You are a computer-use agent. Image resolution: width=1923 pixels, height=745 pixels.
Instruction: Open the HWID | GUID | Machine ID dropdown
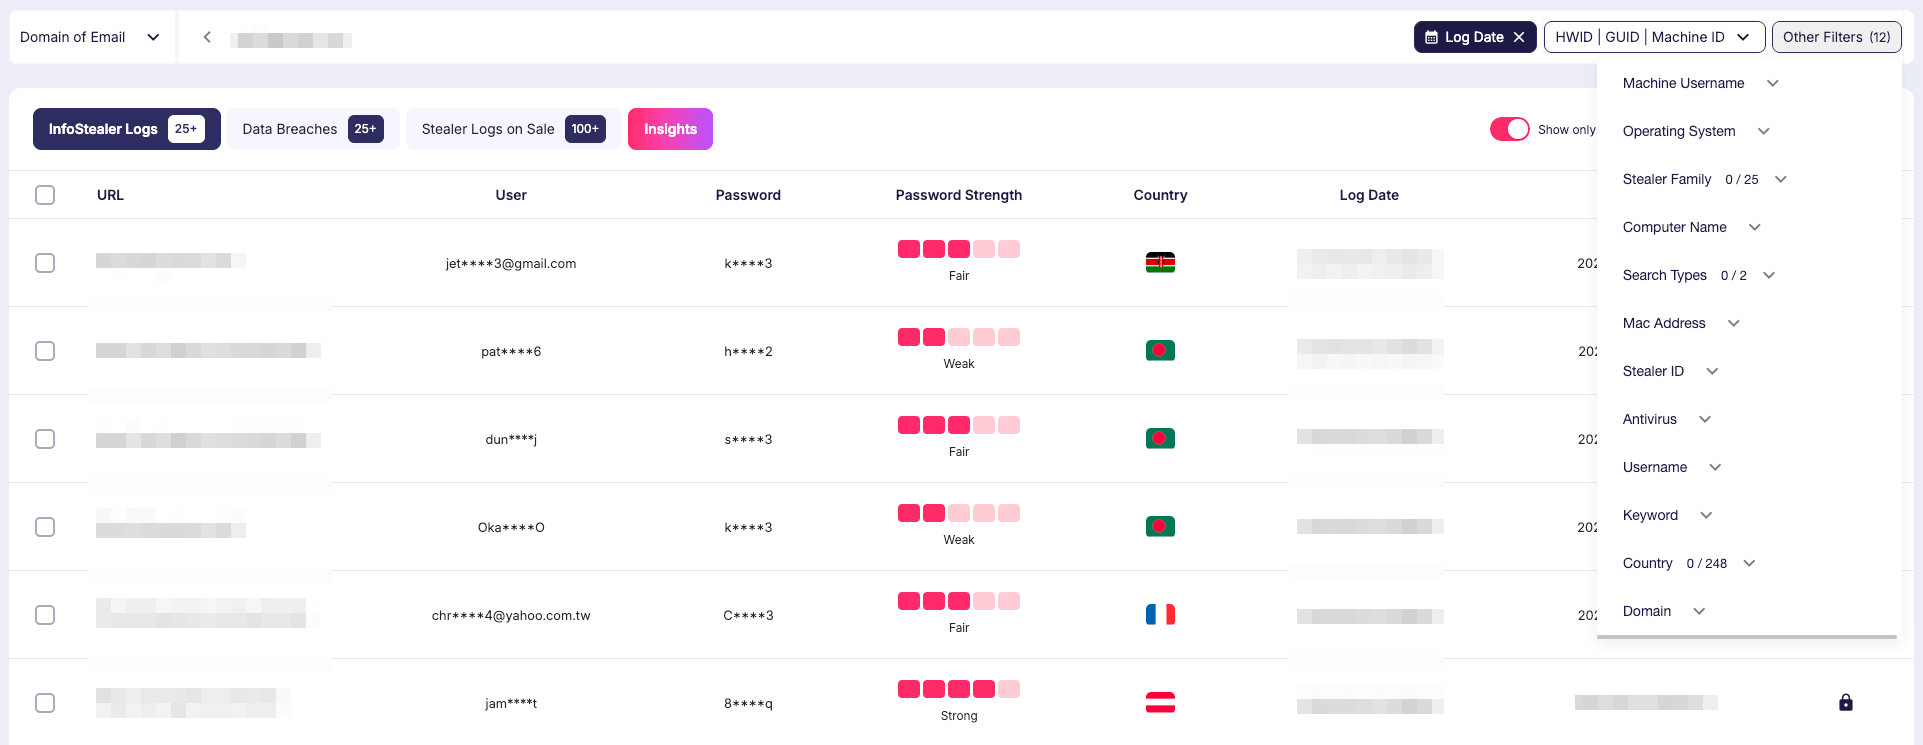point(1654,37)
